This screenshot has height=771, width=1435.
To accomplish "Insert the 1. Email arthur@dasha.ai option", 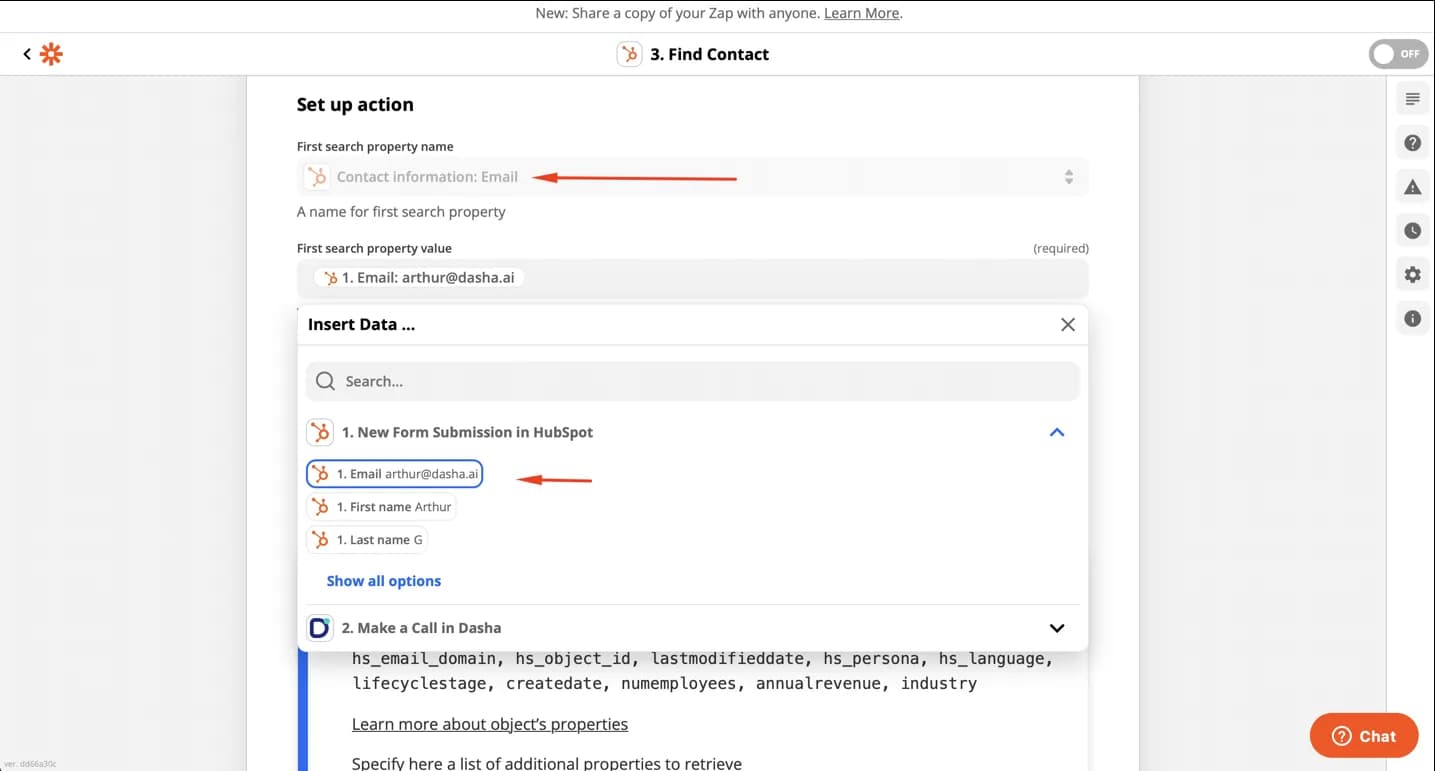I will (394, 474).
